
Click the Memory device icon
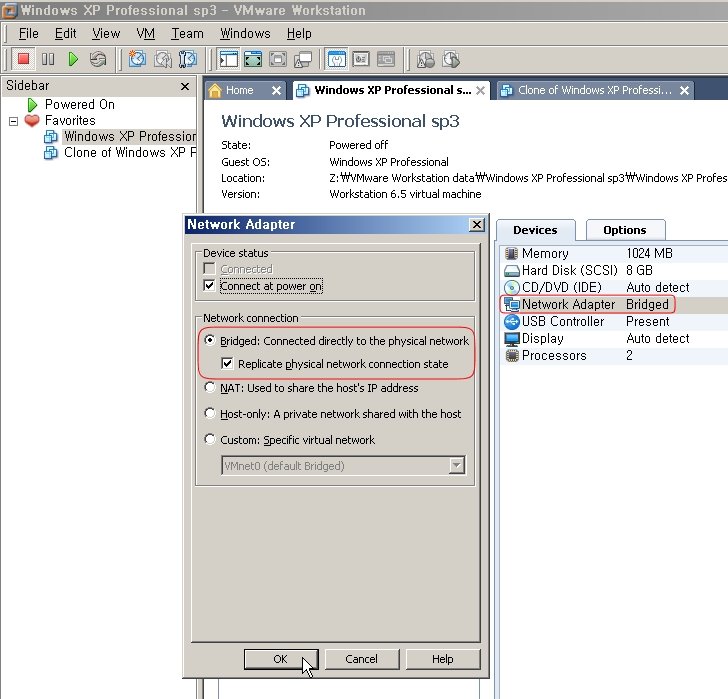click(x=511, y=253)
